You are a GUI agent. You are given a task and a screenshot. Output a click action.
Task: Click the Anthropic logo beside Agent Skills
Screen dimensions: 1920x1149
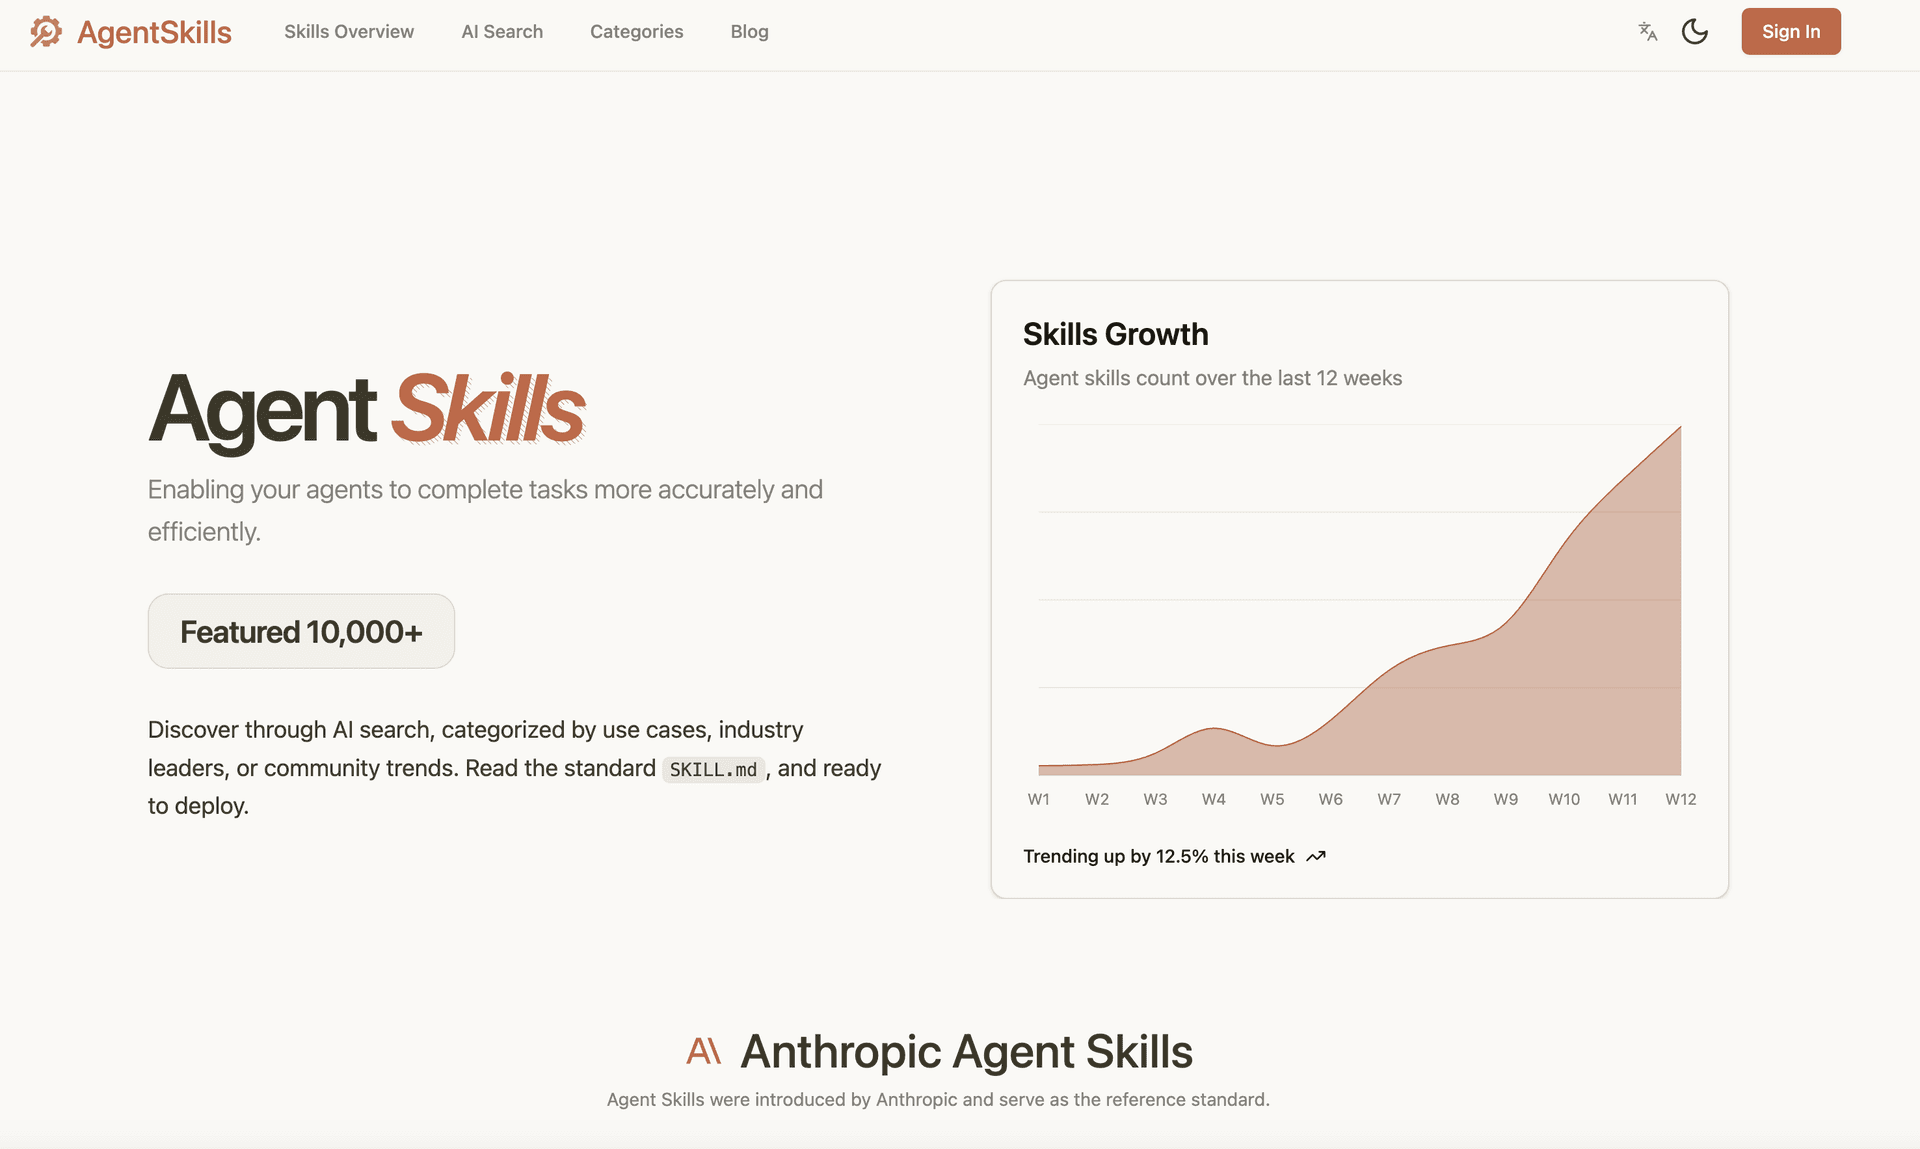coord(706,1050)
